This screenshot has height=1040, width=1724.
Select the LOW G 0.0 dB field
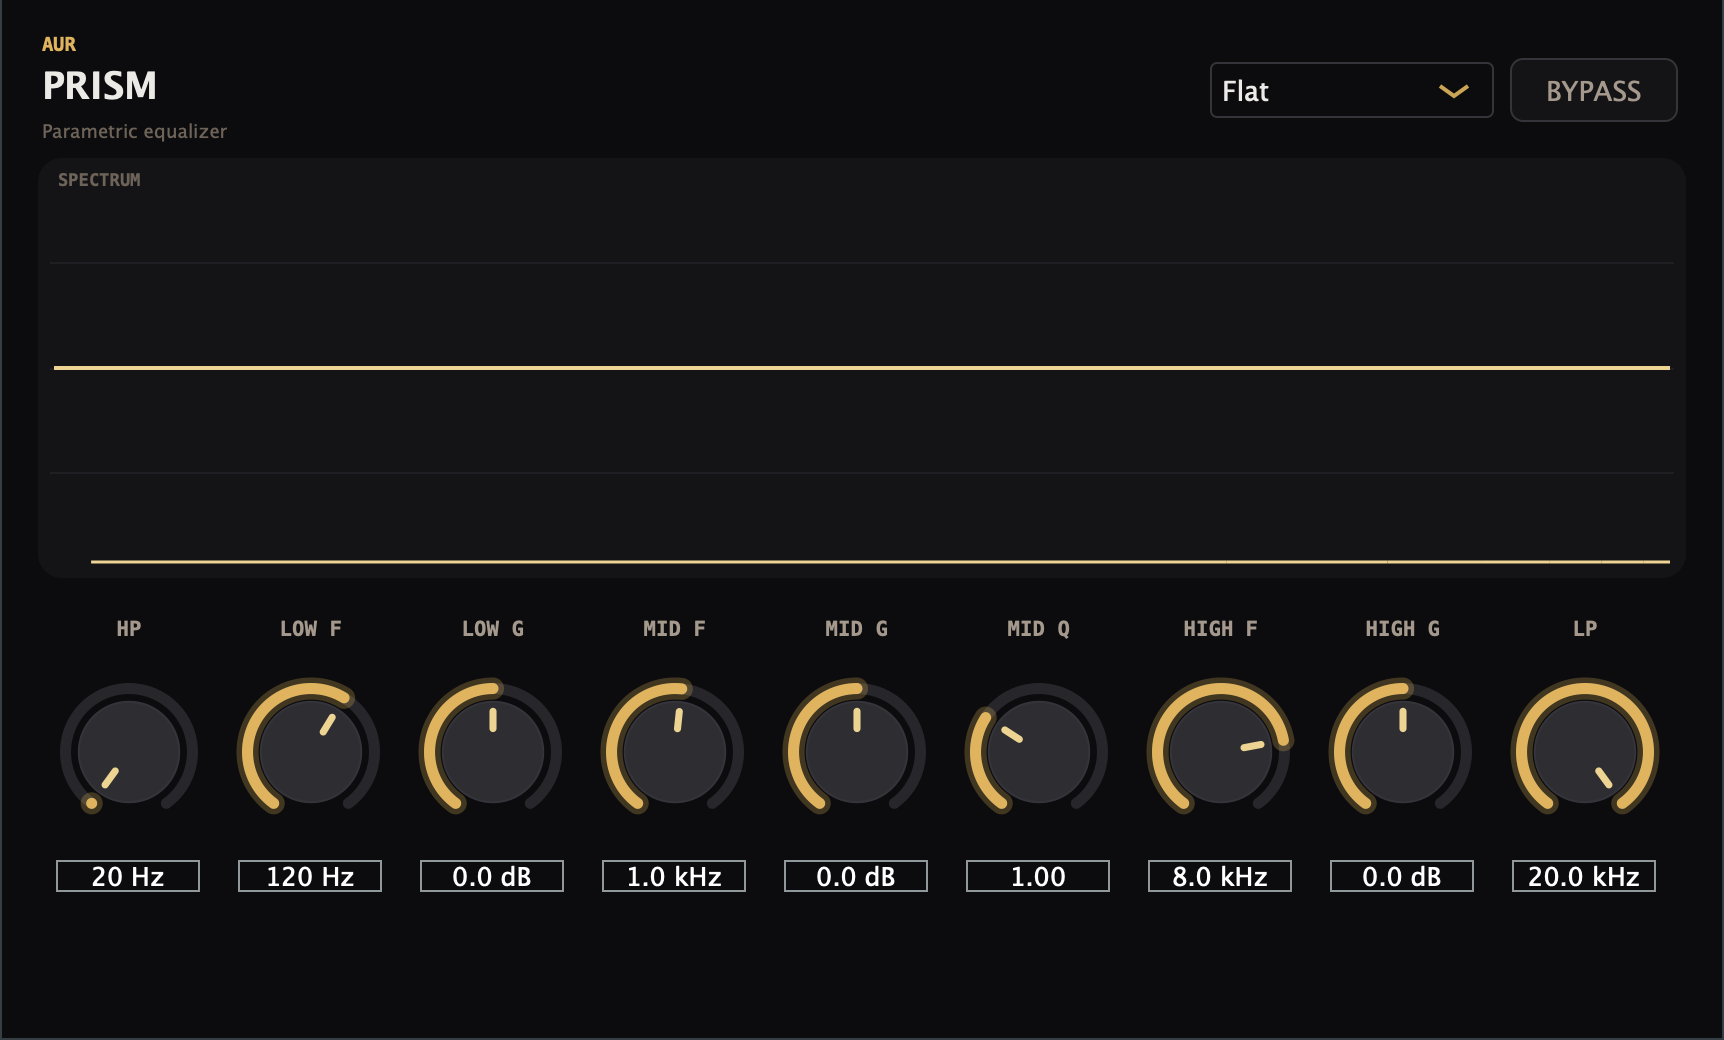pyautogui.click(x=492, y=876)
